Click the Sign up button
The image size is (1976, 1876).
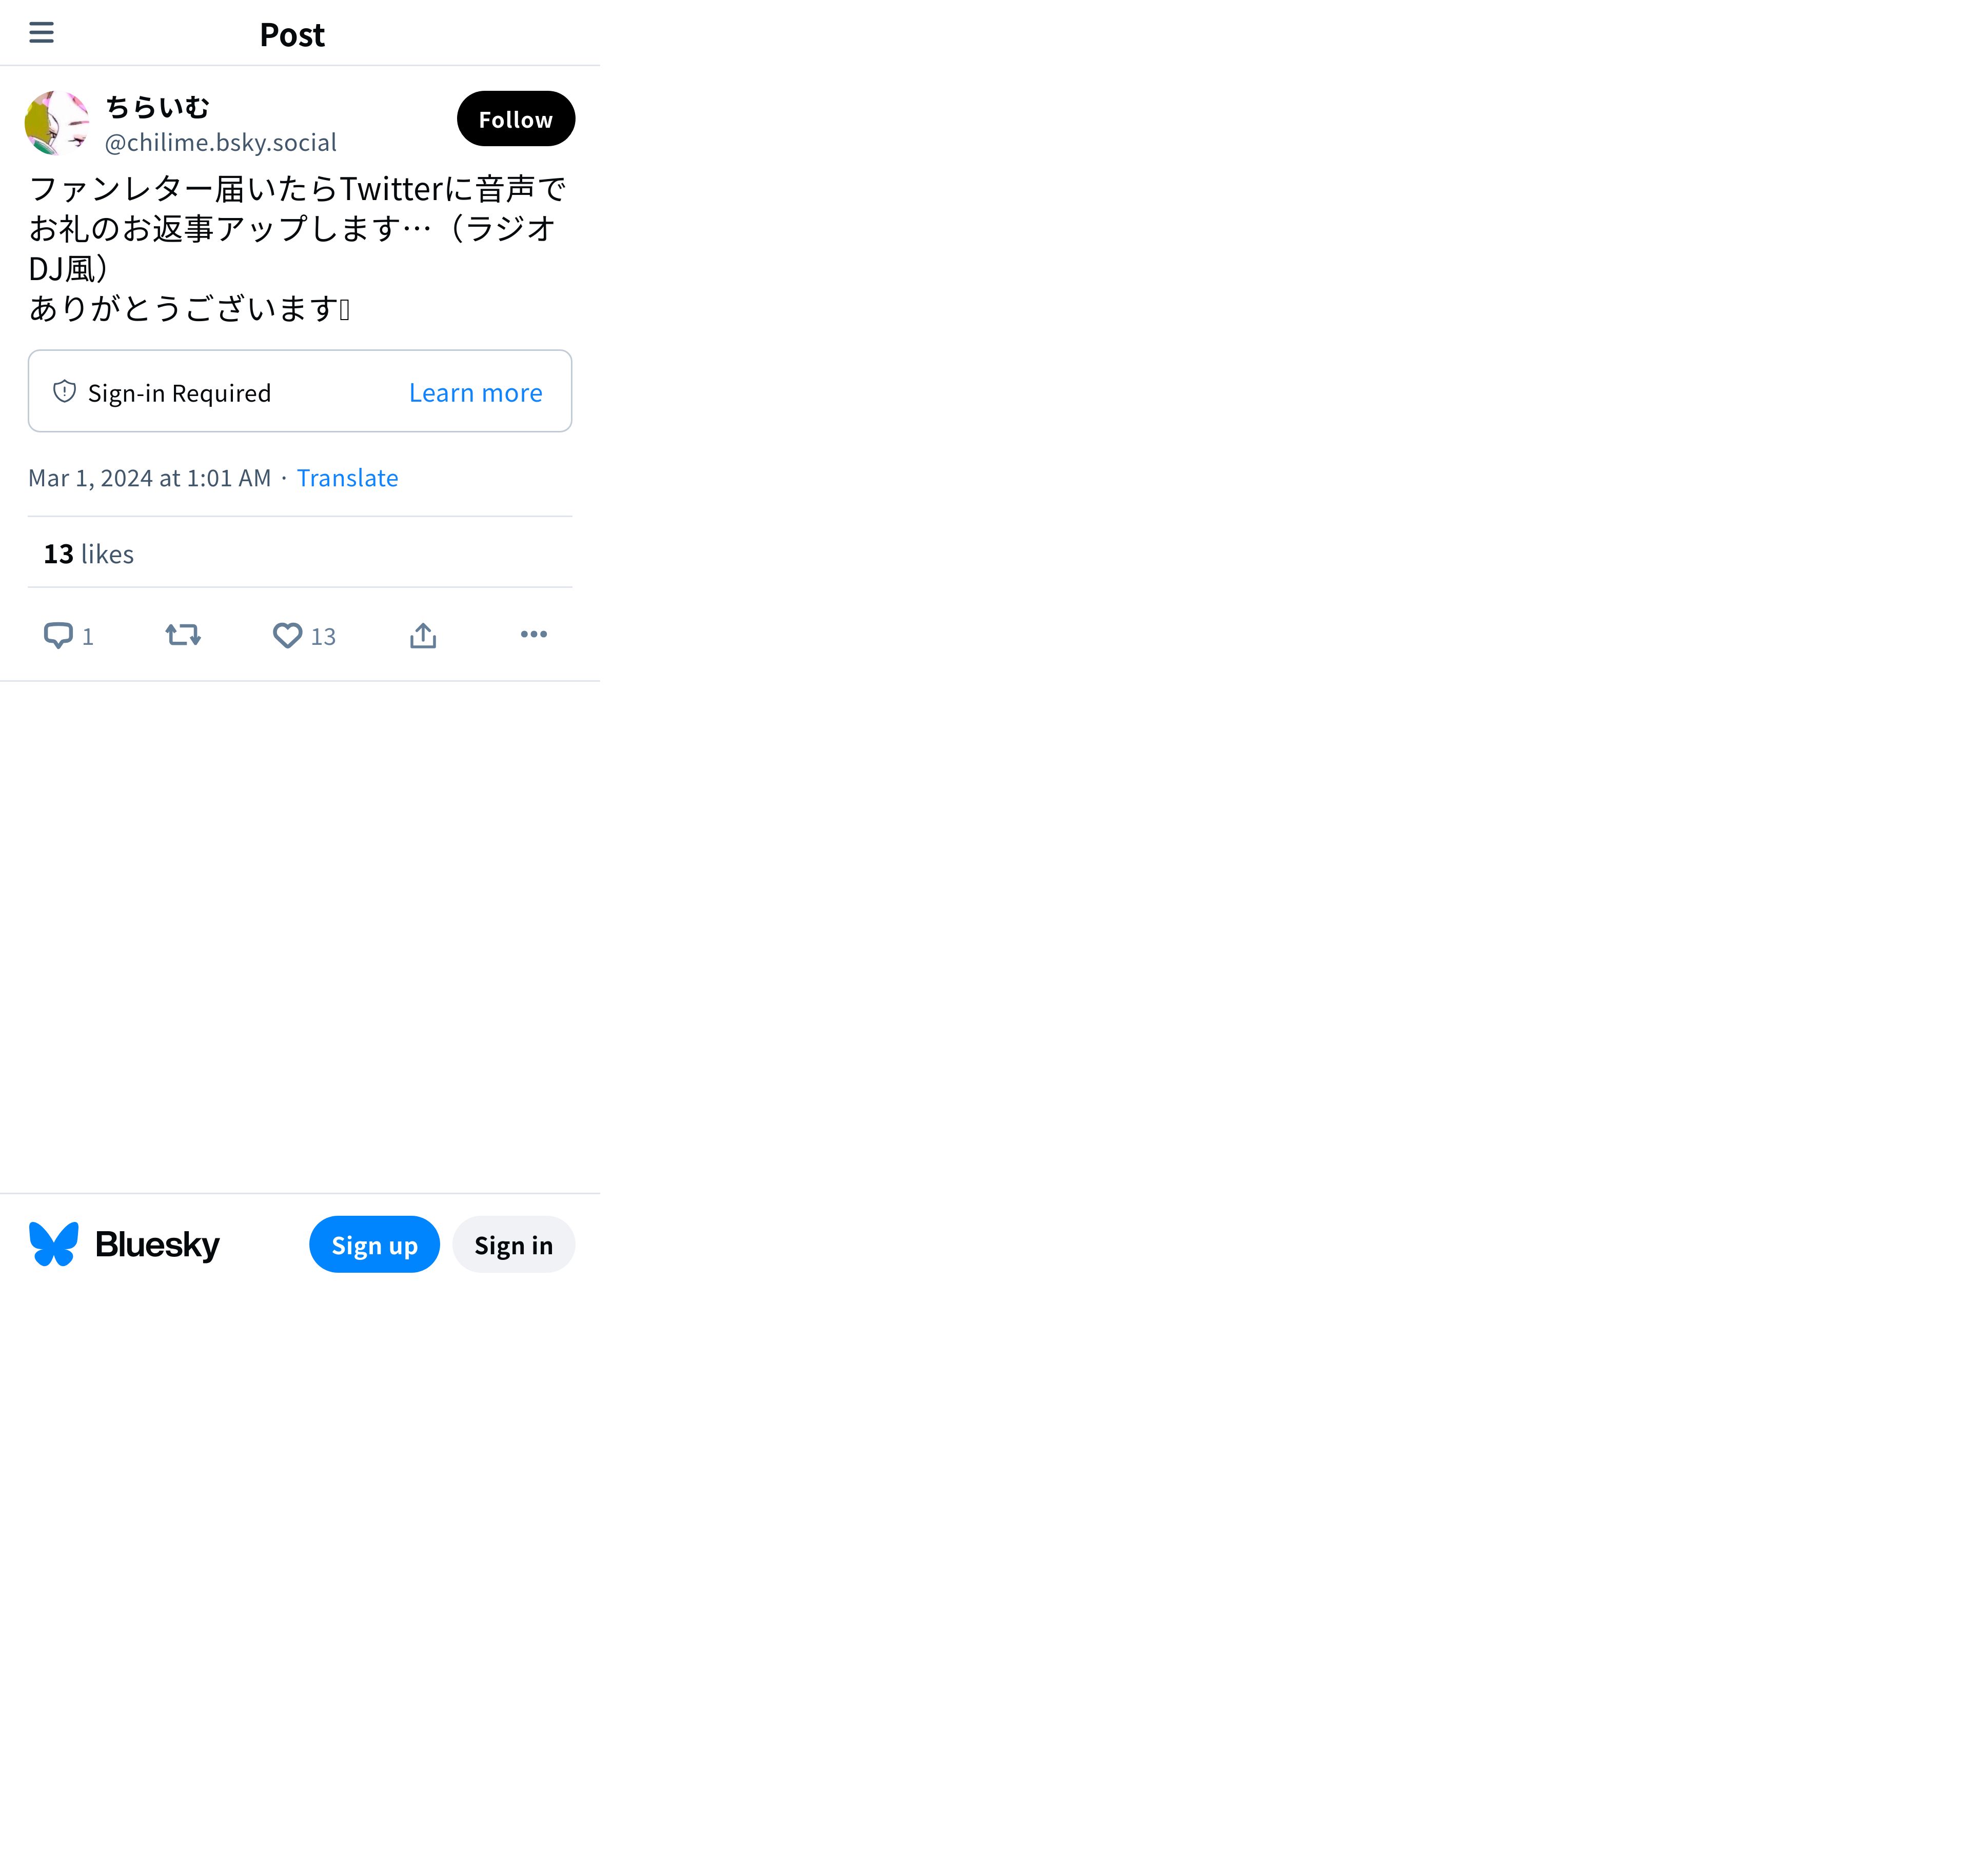pos(374,1245)
